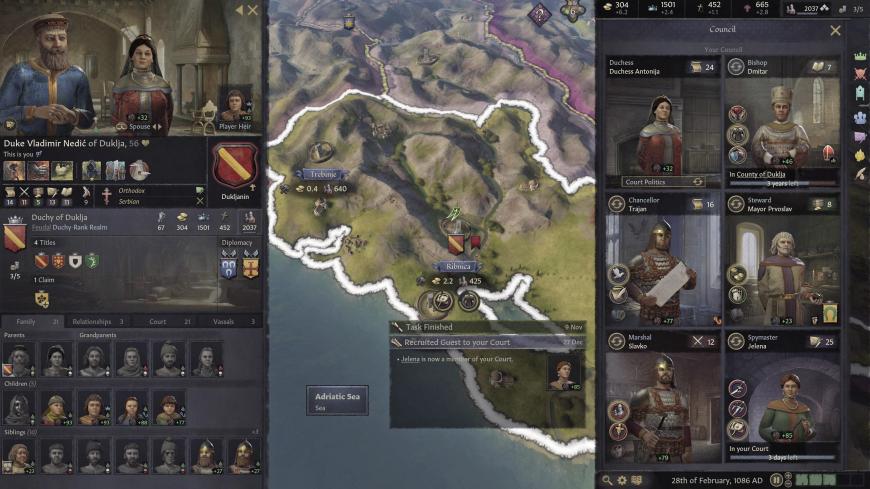Adjust the game speed indicator bars
The width and height of the screenshot is (870, 489).
[x=816, y=480]
